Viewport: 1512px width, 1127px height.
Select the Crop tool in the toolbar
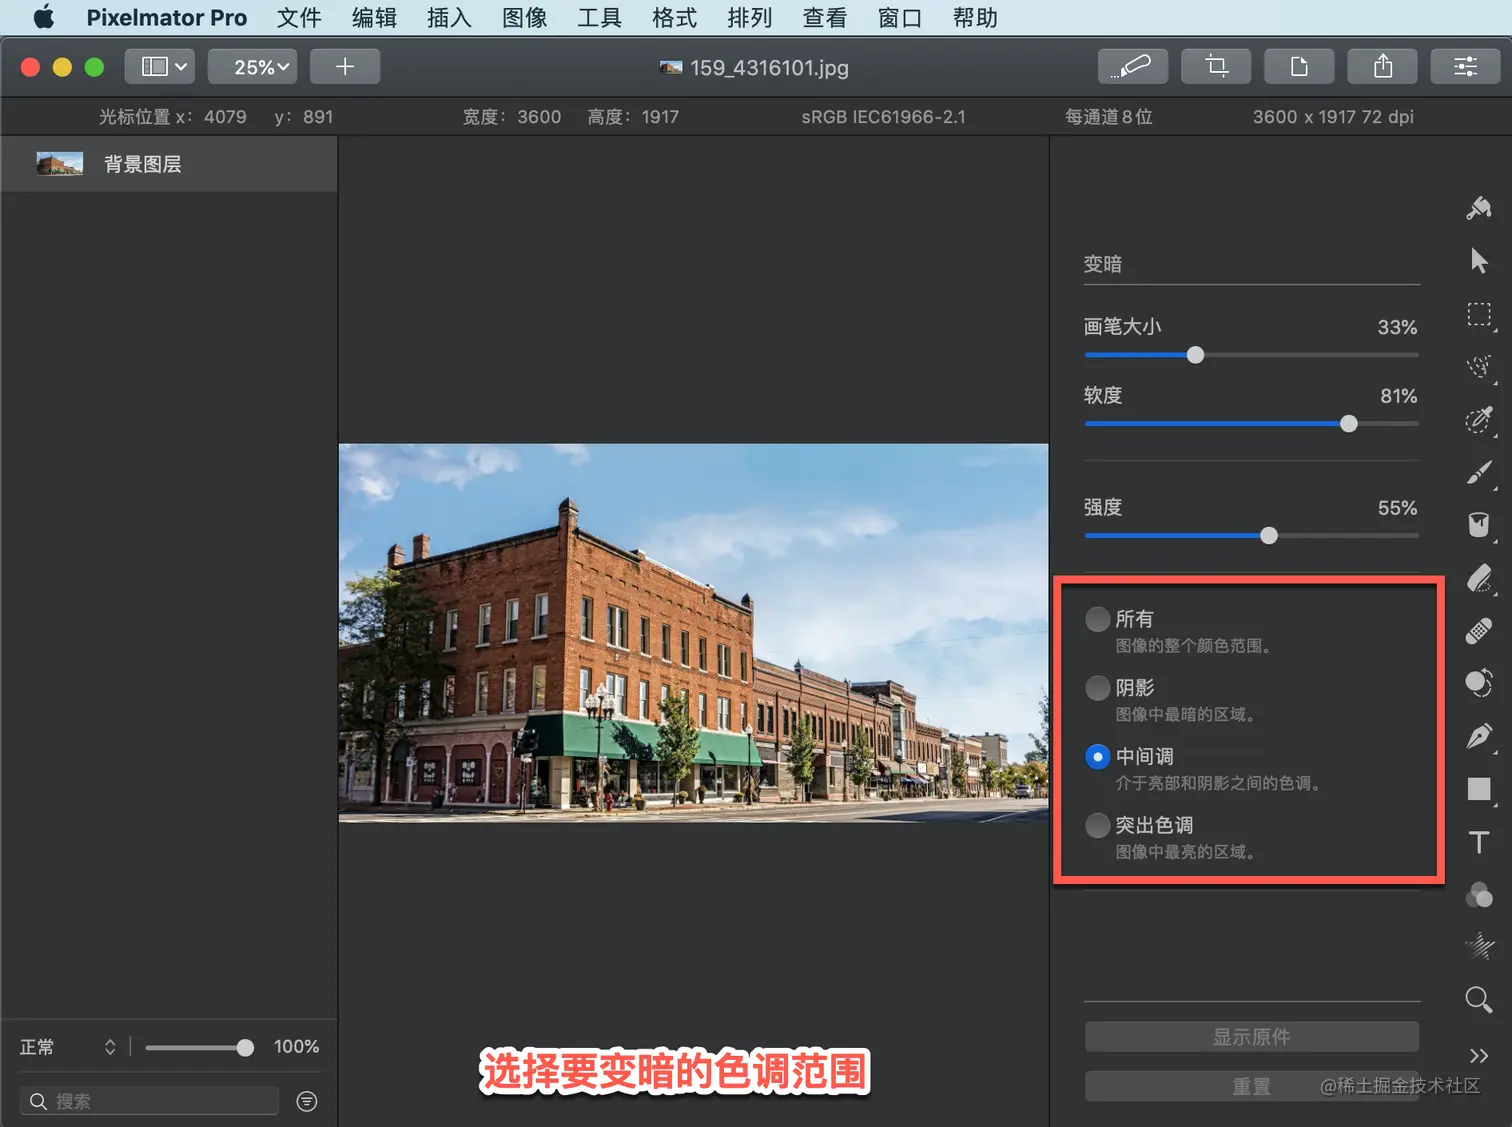click(x=1216, y=67)
